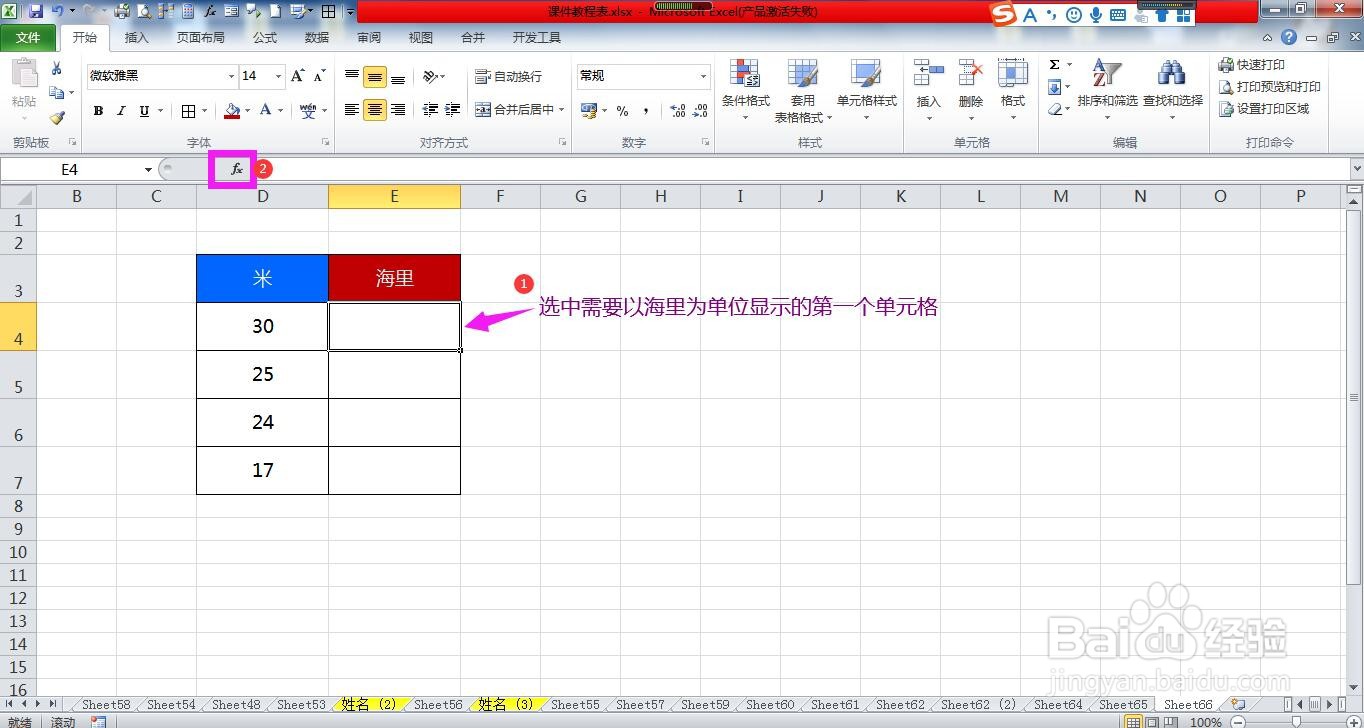This screenshot has width=1364, height=728.
Task: Open the number format dropdown 常规
Action: (703, 76)
